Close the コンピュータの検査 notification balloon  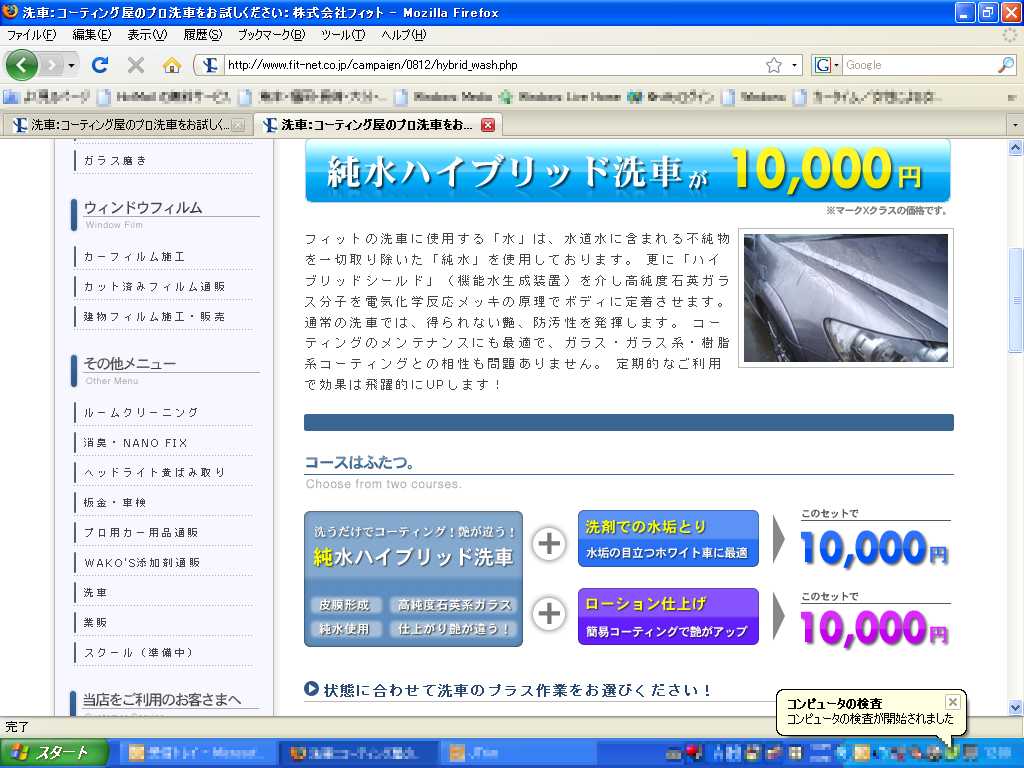[953, 702]
